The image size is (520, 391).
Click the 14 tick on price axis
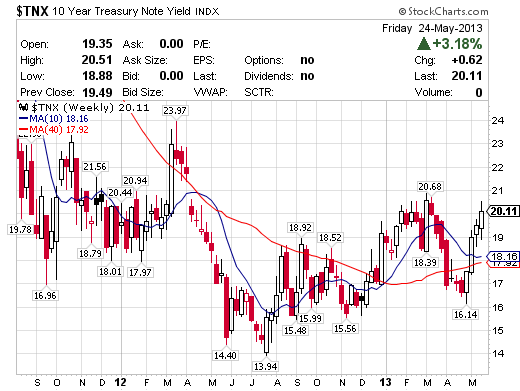coord(498,353)
